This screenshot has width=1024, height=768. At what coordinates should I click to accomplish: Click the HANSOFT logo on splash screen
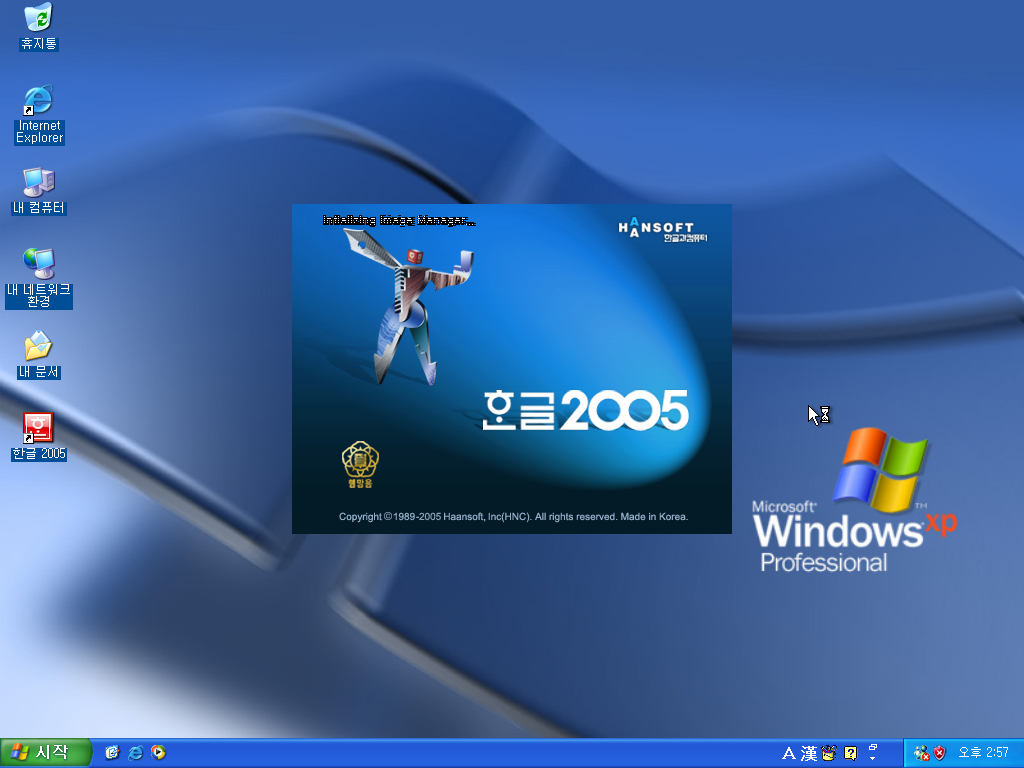click(662, 229)
